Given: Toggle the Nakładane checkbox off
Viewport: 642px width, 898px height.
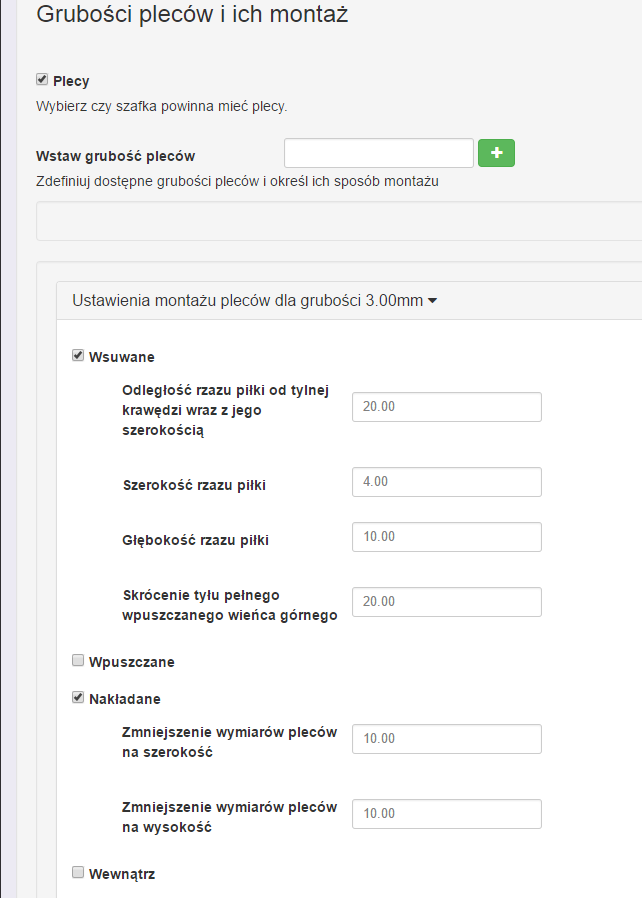Looking at the screenshot, I should point(78,698).
